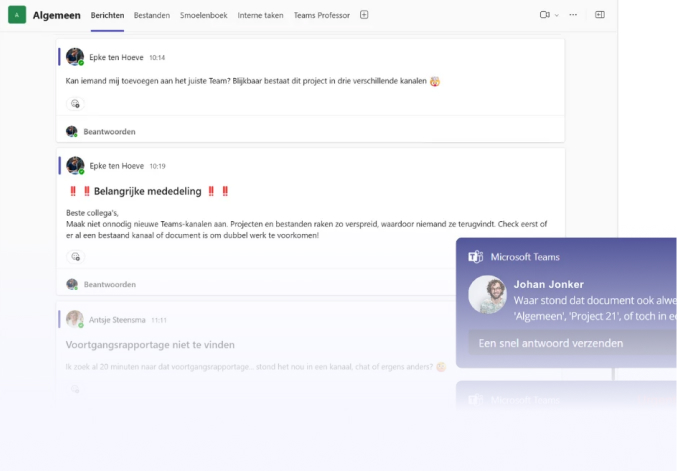
Task: Add a reaction to the 10:14 message
Action: click(x=75, y=104)
